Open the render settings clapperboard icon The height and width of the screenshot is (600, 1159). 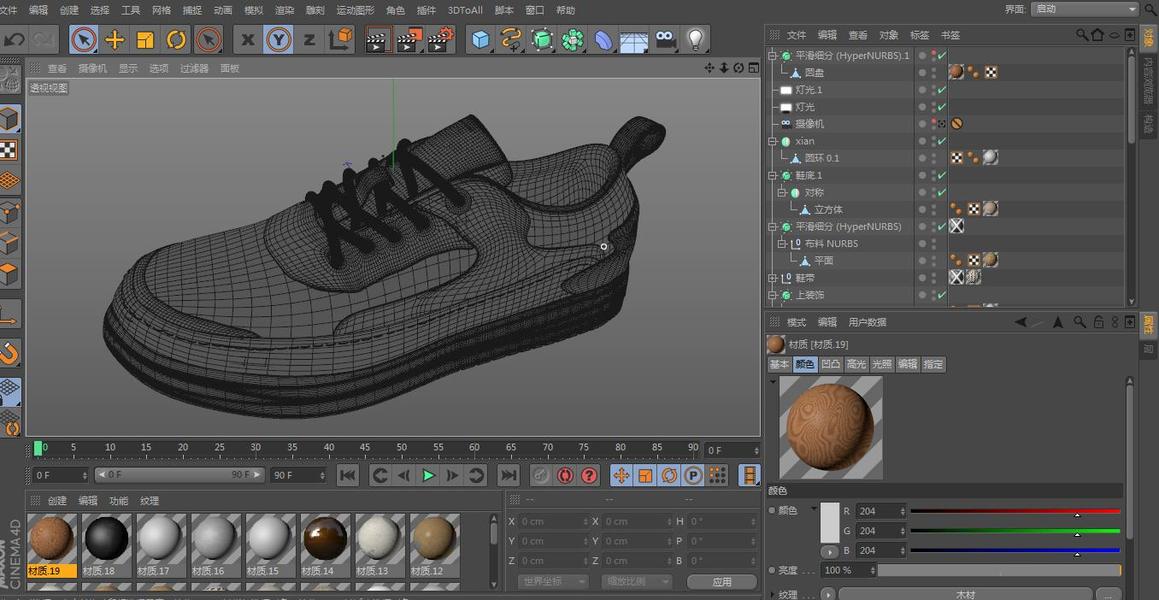coord(440,40)
